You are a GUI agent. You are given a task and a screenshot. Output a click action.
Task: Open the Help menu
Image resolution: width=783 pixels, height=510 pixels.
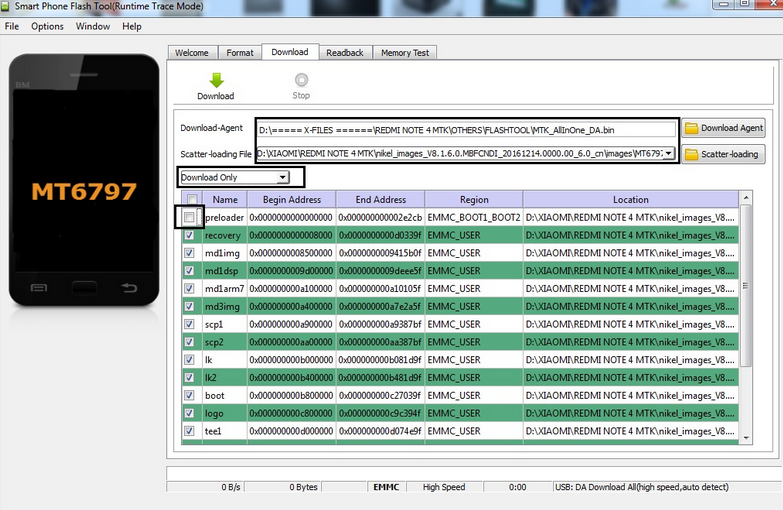tap(132, 26)
